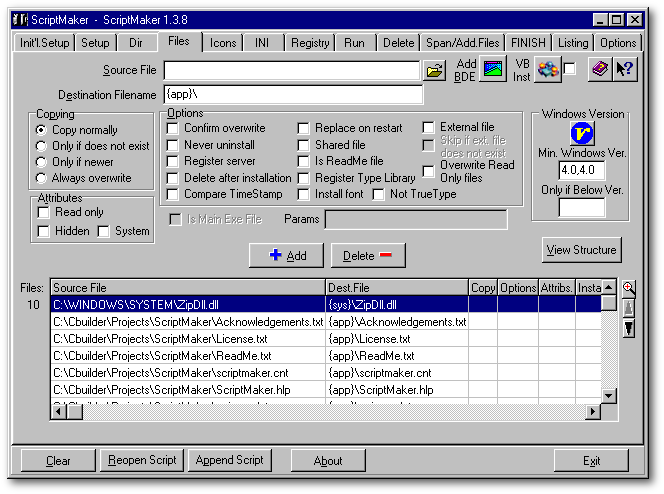The height and width of the screenshot is (494, 664).
Task: Click file list vertical scrollbar down arrow
Action: coord(609,396)
